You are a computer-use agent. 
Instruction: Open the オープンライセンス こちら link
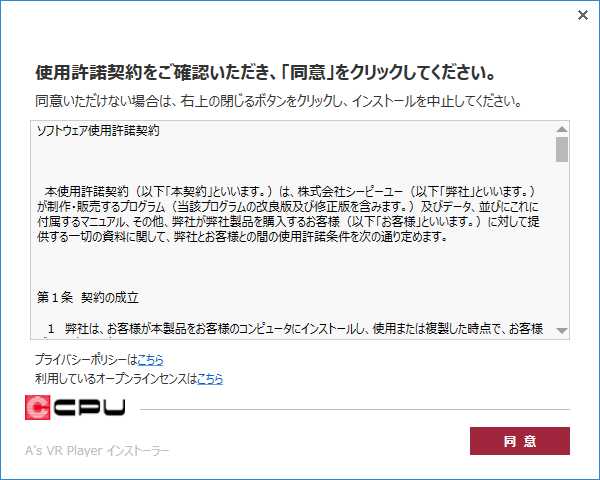coord(210,379)
